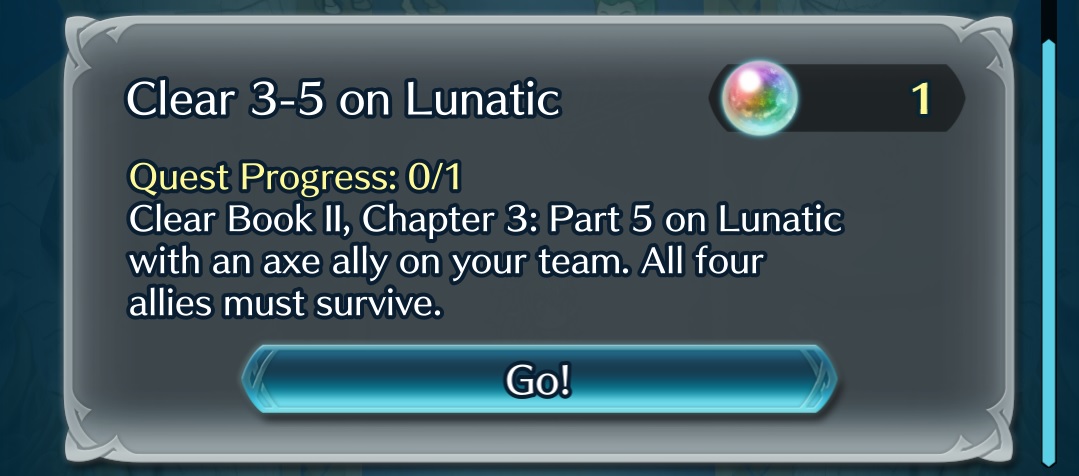This screenshot has width=1079, height=476.
Task: Tap the "Quest Progress: 0/1" text
Action: (x=295, y=177)
